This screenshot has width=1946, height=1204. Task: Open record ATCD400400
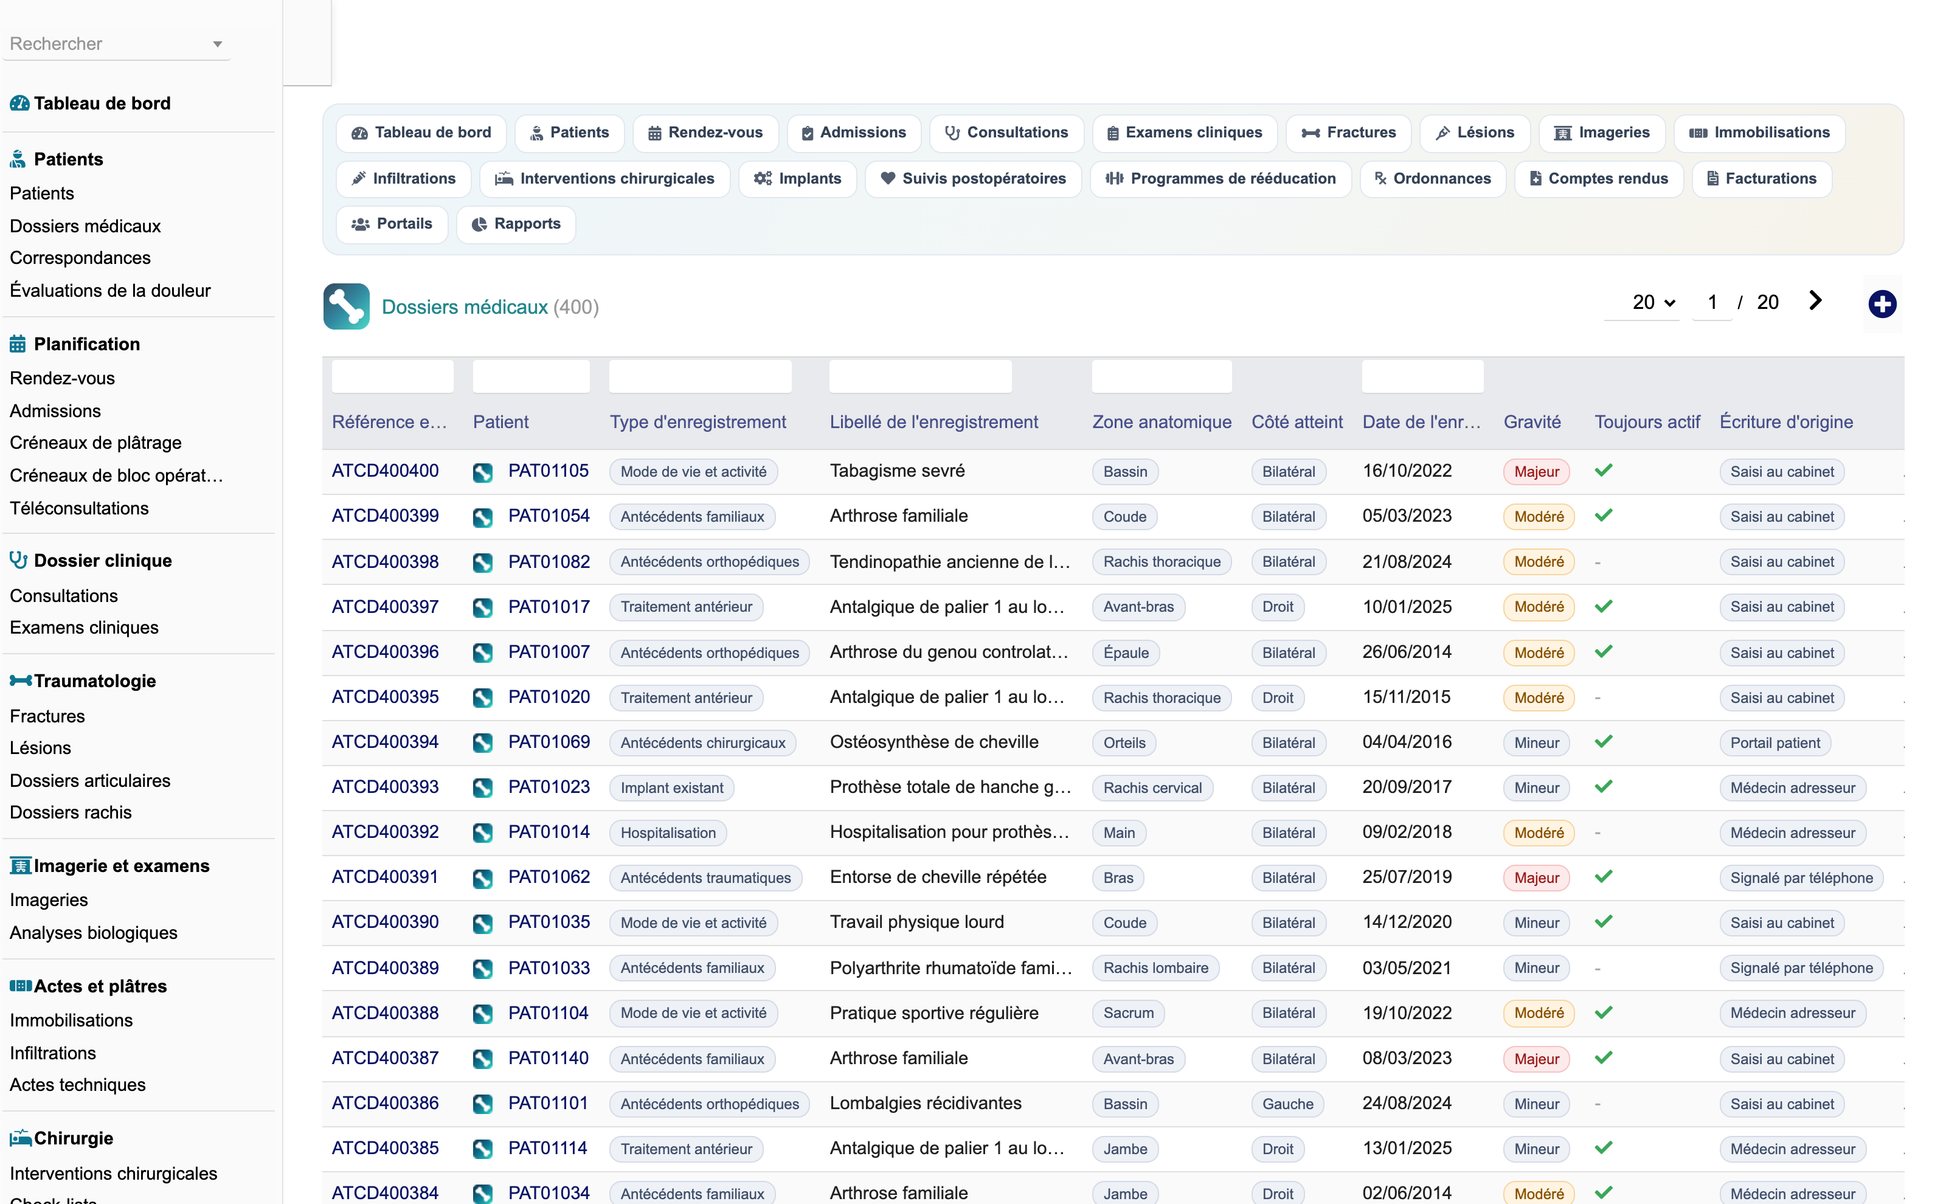click(385, 471)
